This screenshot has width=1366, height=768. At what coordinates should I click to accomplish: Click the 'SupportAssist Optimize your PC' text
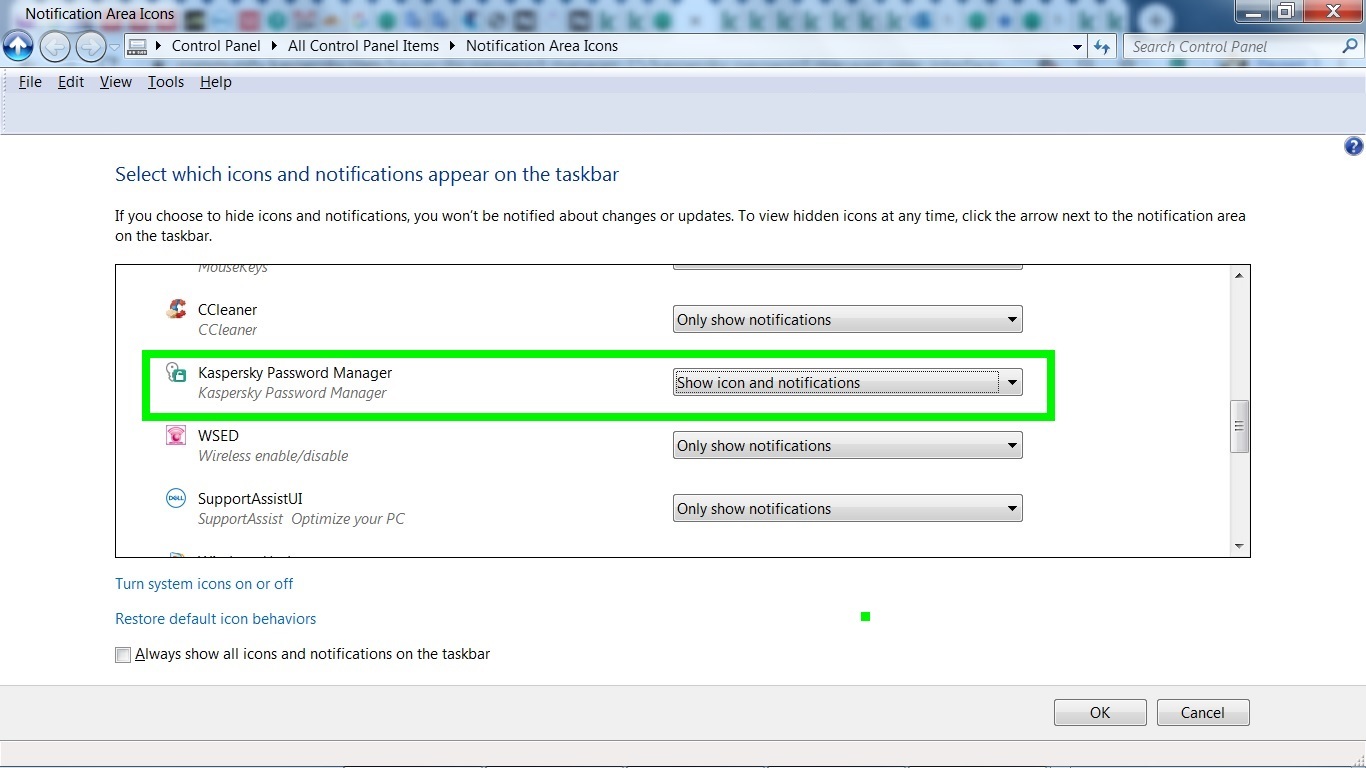click(301, 519)
